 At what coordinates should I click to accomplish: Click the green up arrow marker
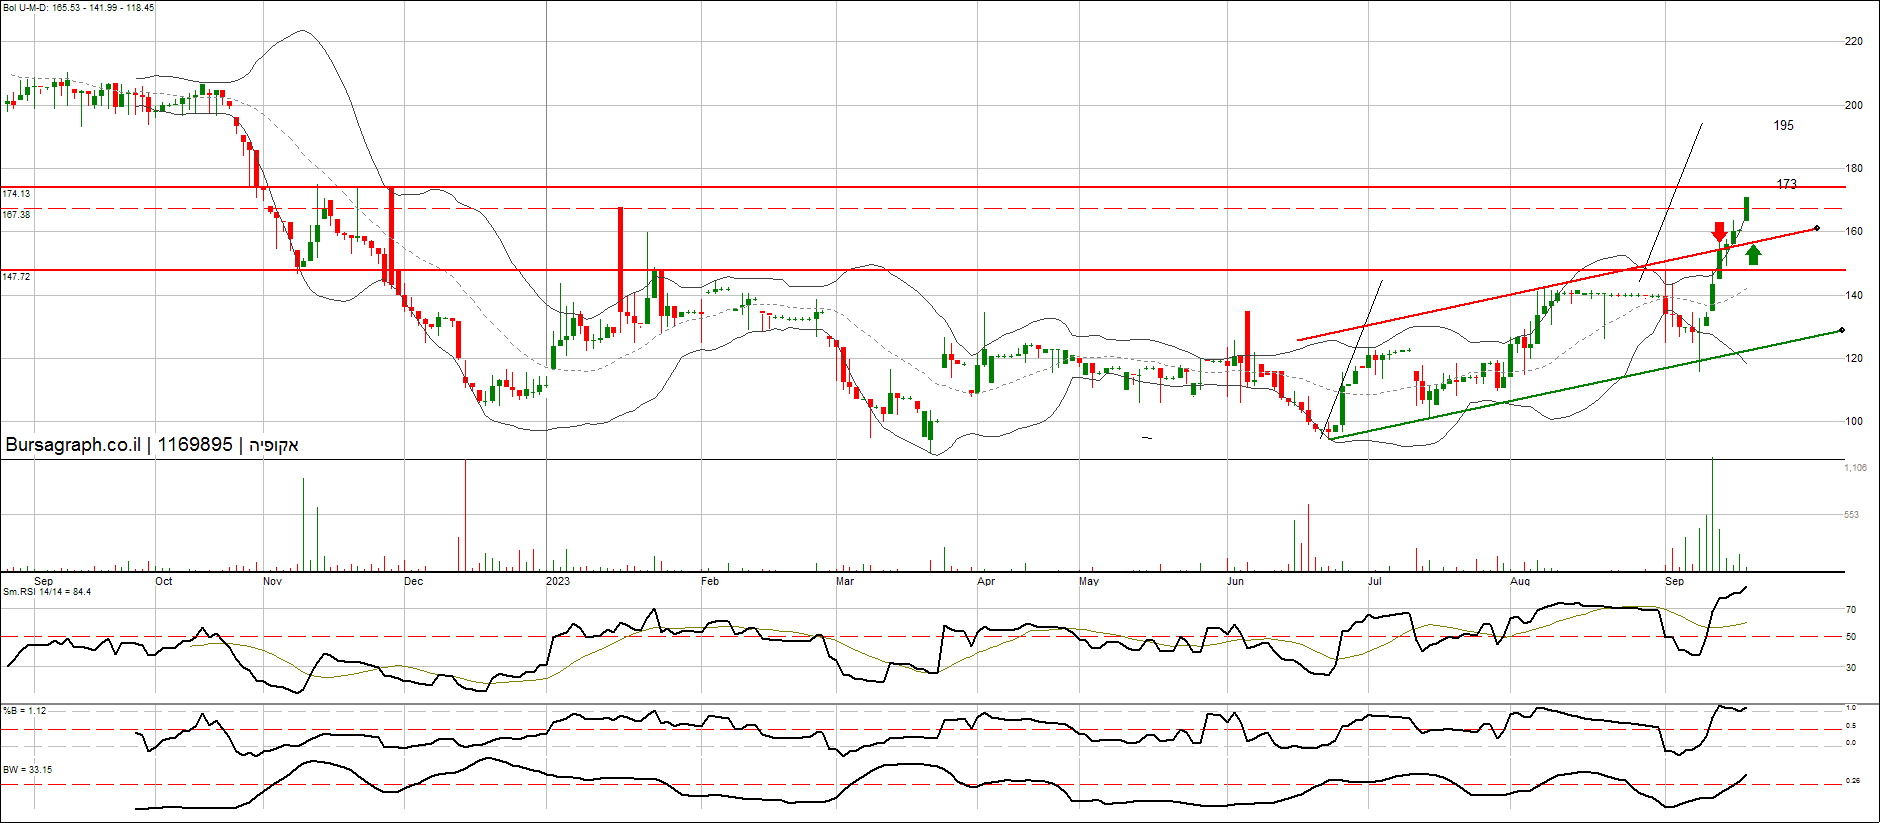tap(1752, 255)
